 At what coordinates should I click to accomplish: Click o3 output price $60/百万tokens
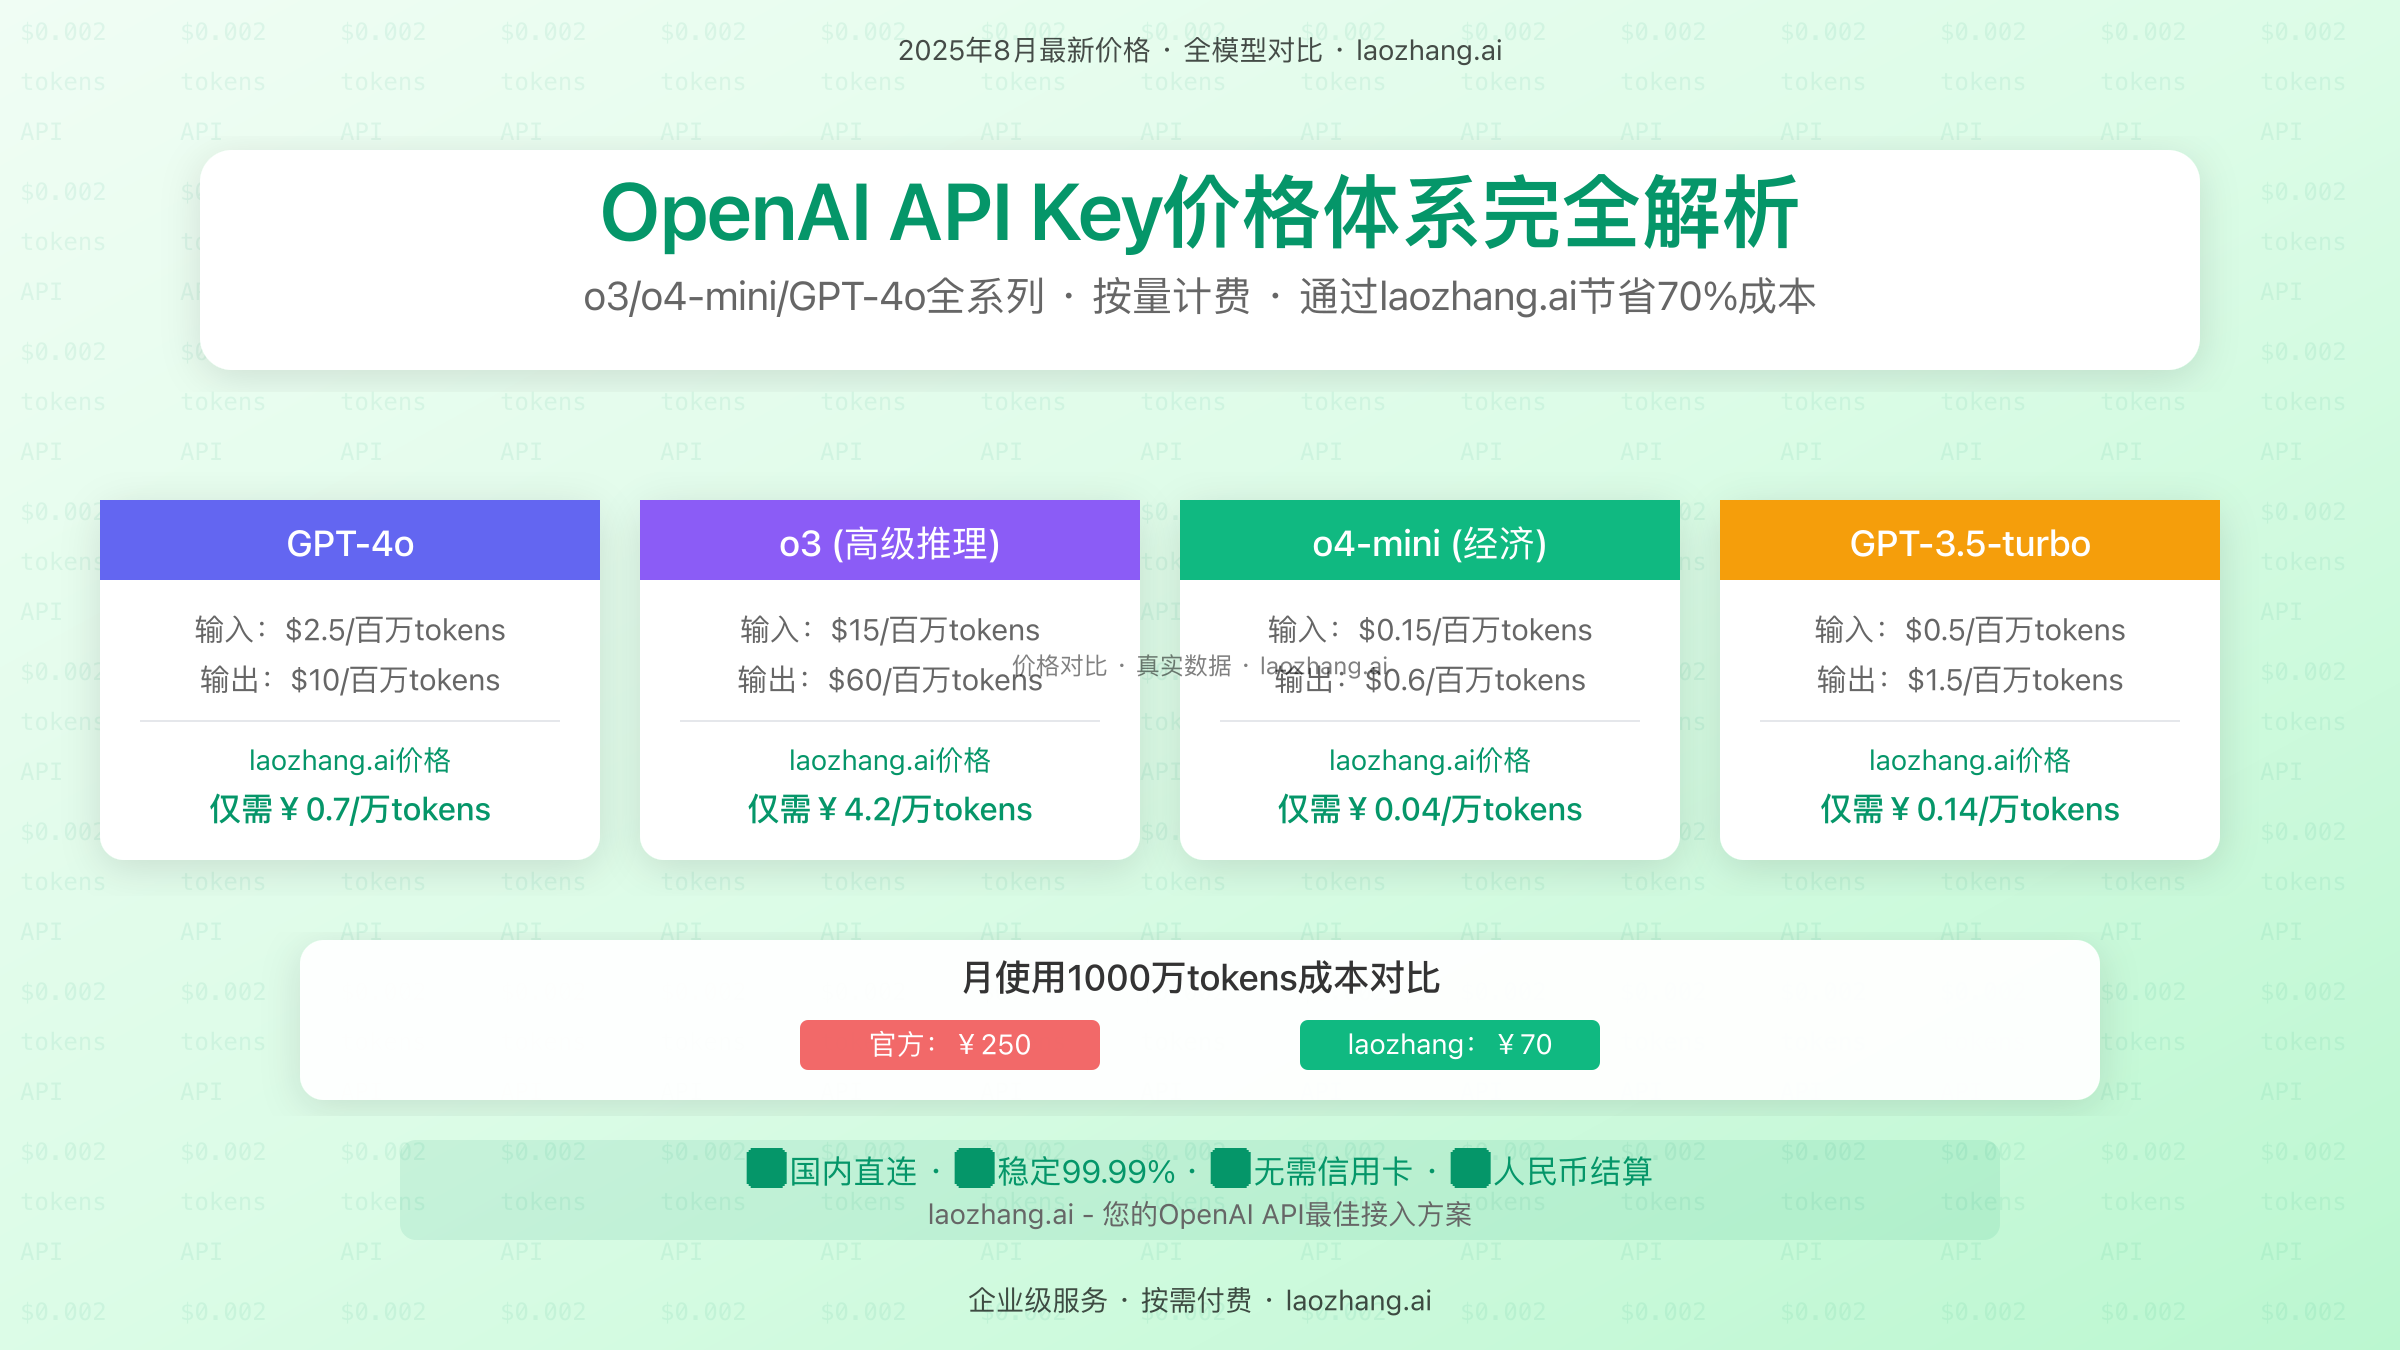[935, 680]
